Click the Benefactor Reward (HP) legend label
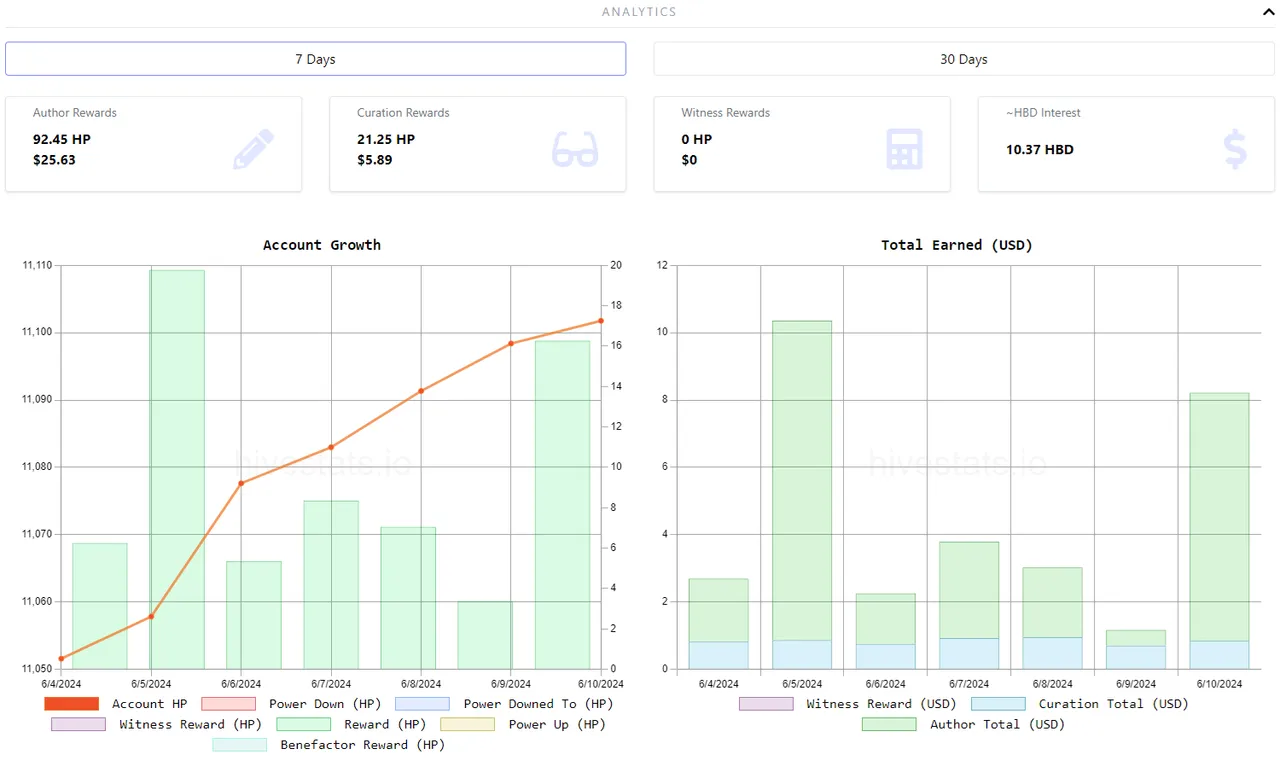The height and width of the screenshot is (759, 1280). click(362, 745)
